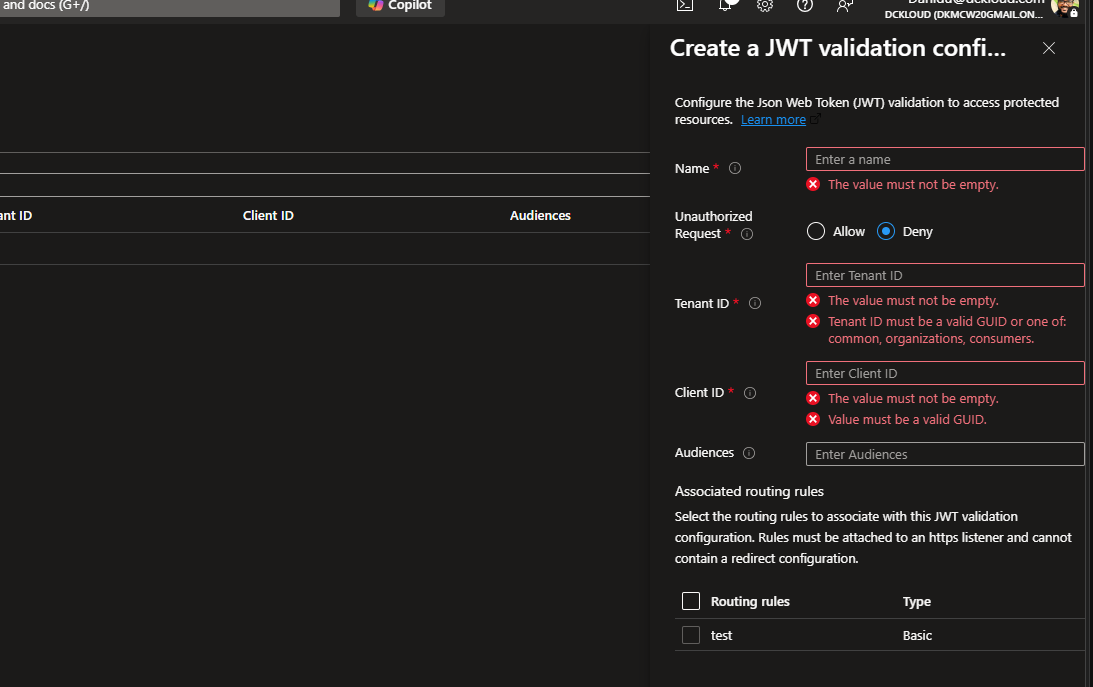Click the info icon next to Audiences
Image resolution: width=1093 pixels, height=687 pixels.
point(749,453)
